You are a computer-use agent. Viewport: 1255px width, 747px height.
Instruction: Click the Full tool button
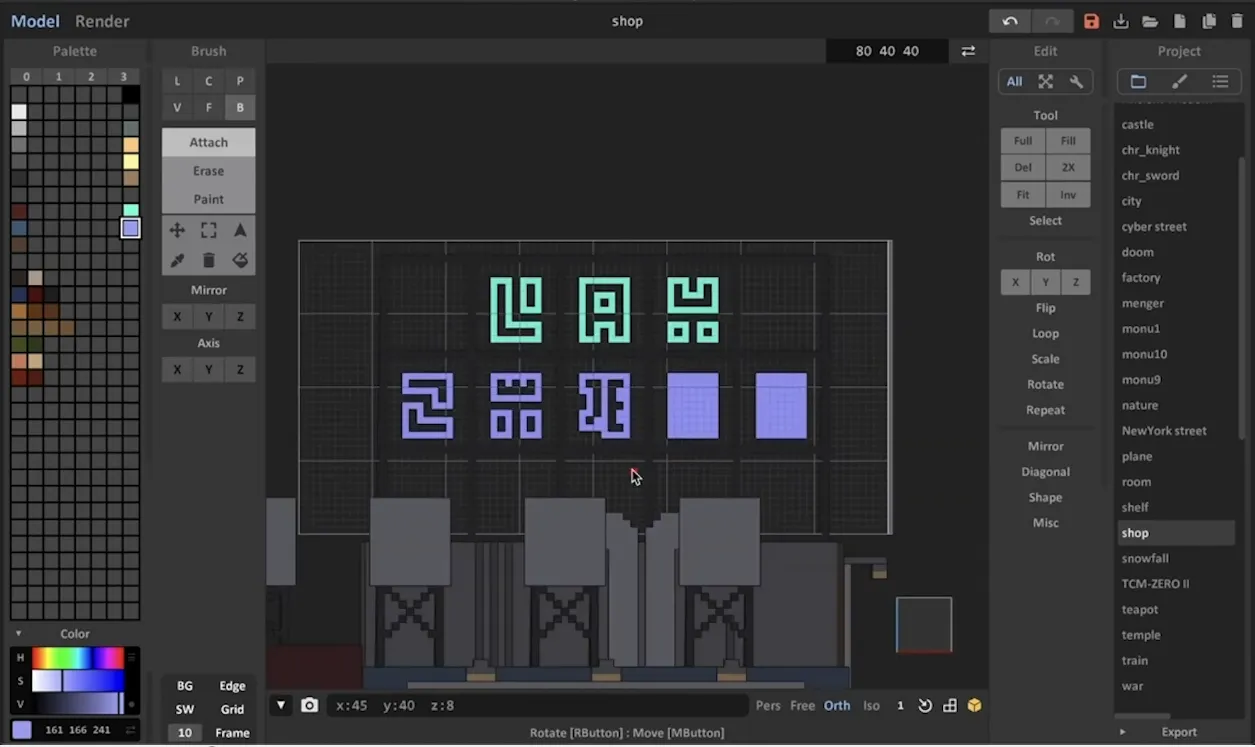pos(1022,141)
